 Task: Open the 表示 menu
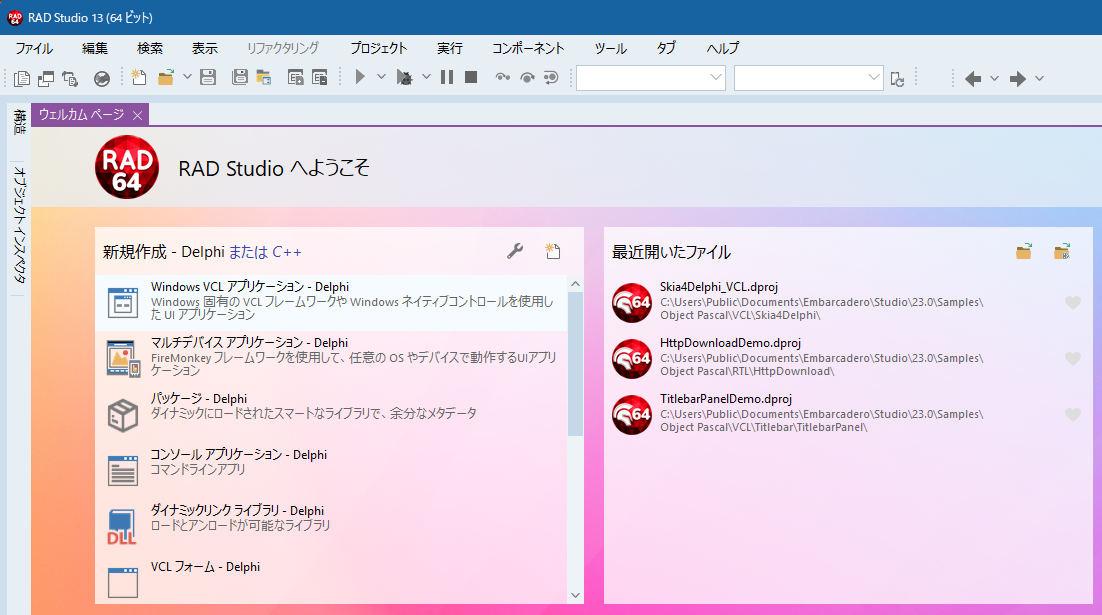coord(205,48)
